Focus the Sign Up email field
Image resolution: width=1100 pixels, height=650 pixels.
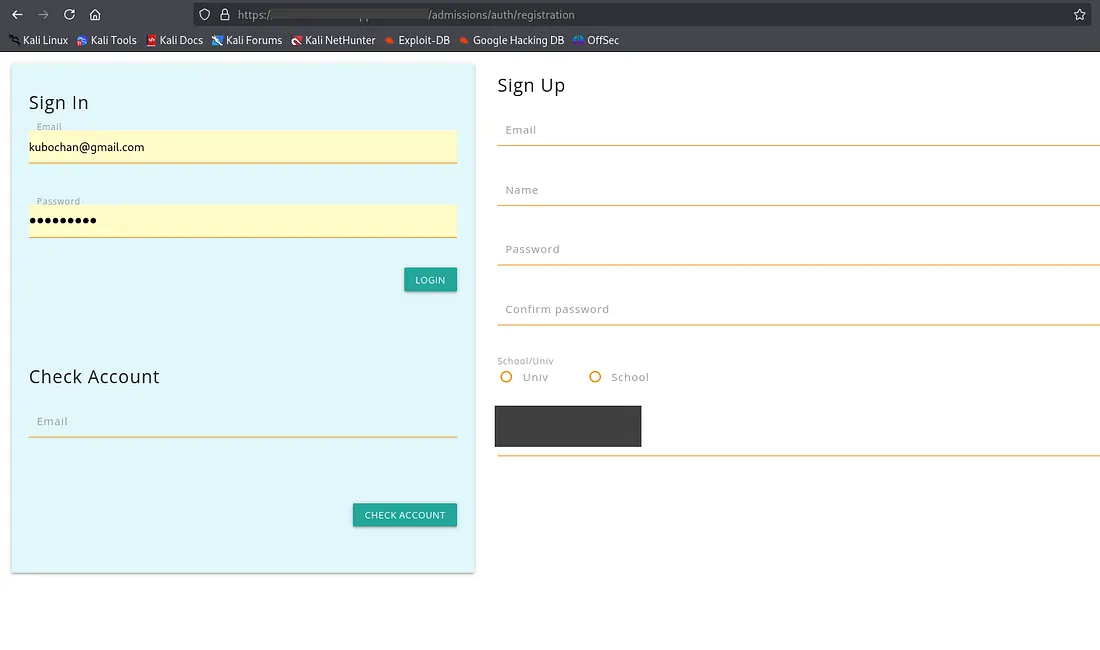tap(798, 130)
